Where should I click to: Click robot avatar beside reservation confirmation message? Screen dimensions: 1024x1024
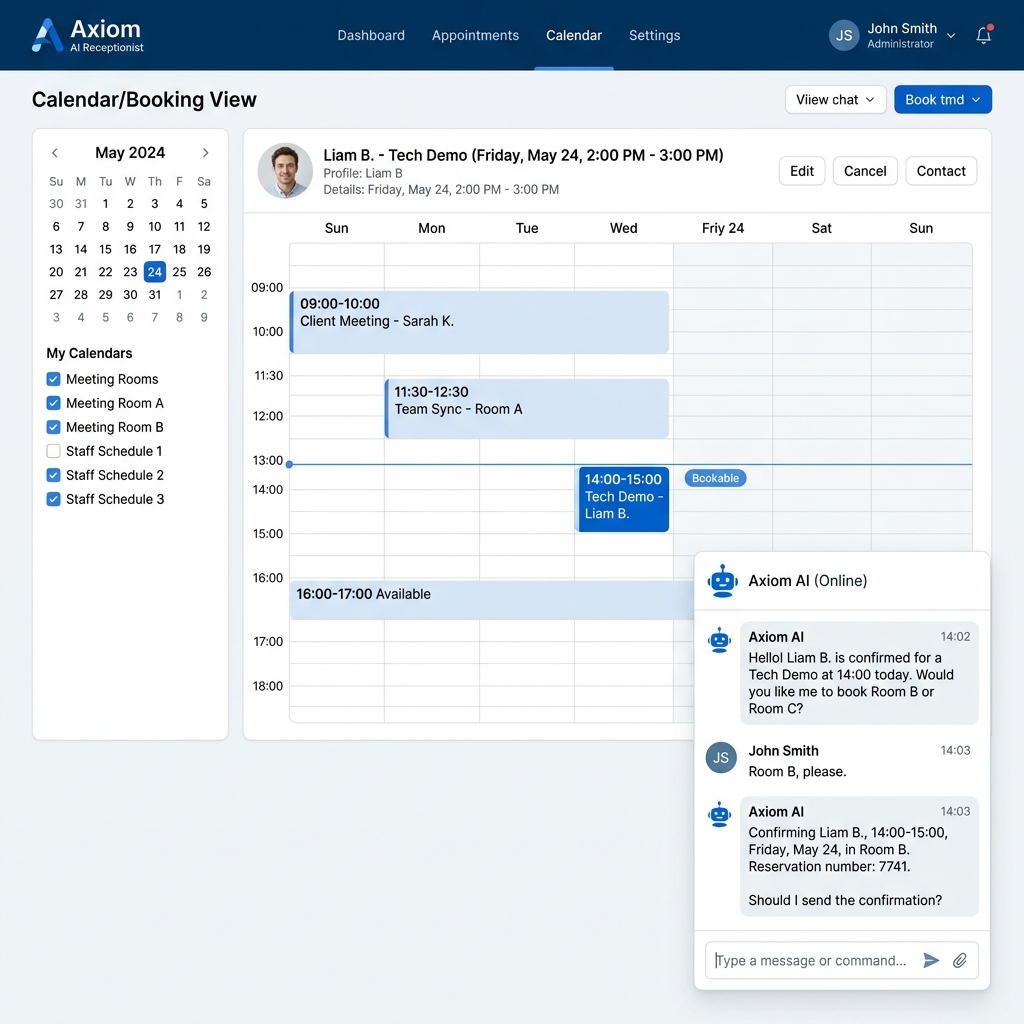[x=720, y=814]
